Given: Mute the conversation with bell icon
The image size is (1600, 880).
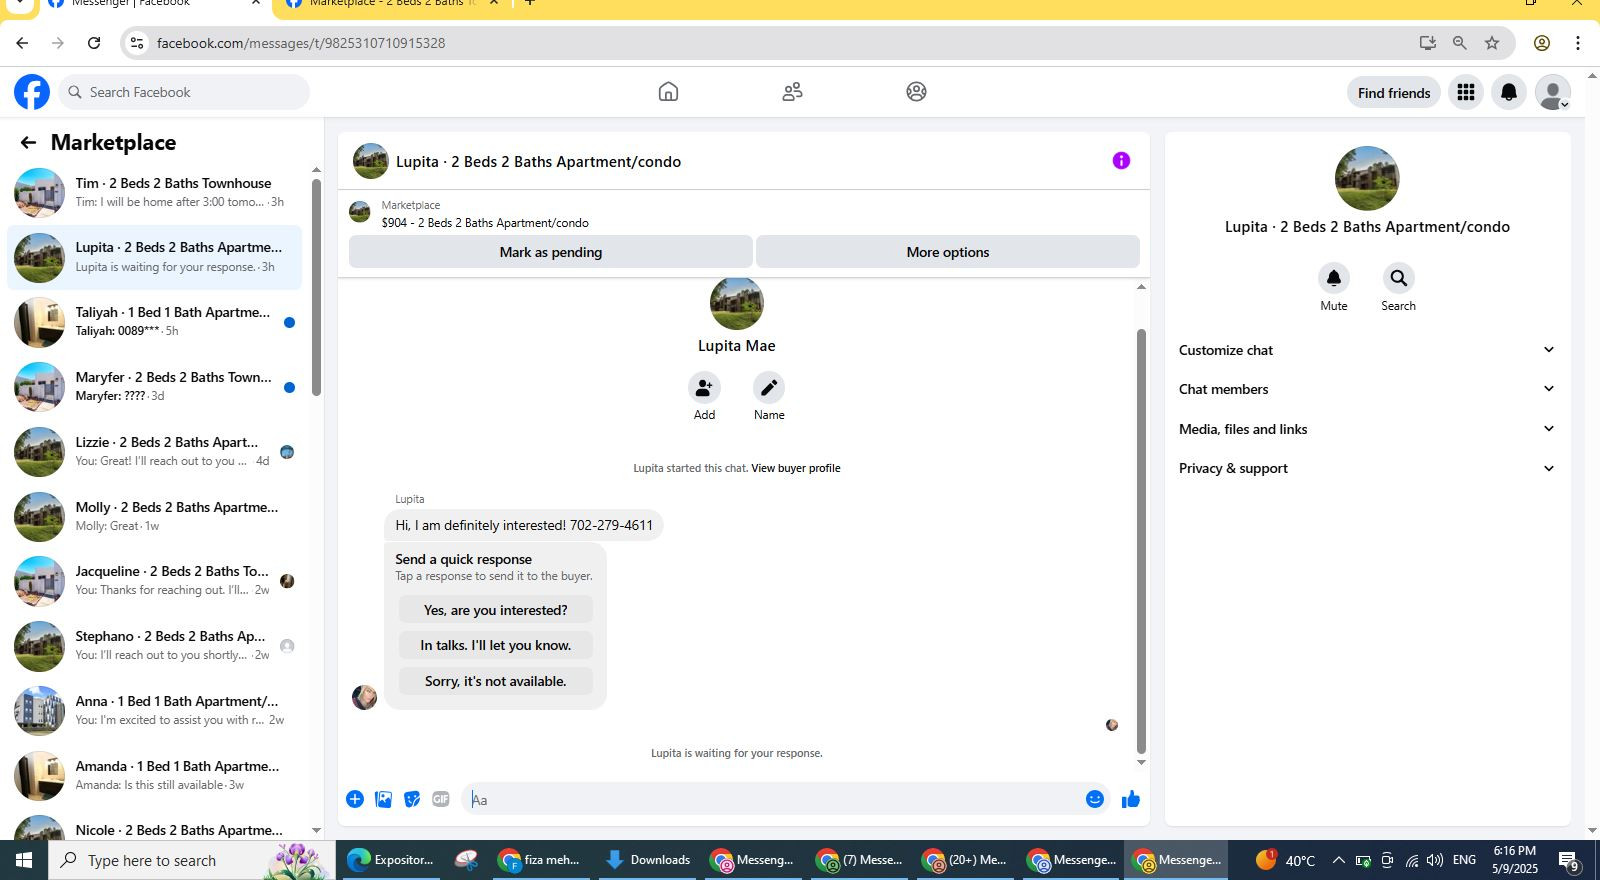Looking at the screenshot, I should [1334, 278].
